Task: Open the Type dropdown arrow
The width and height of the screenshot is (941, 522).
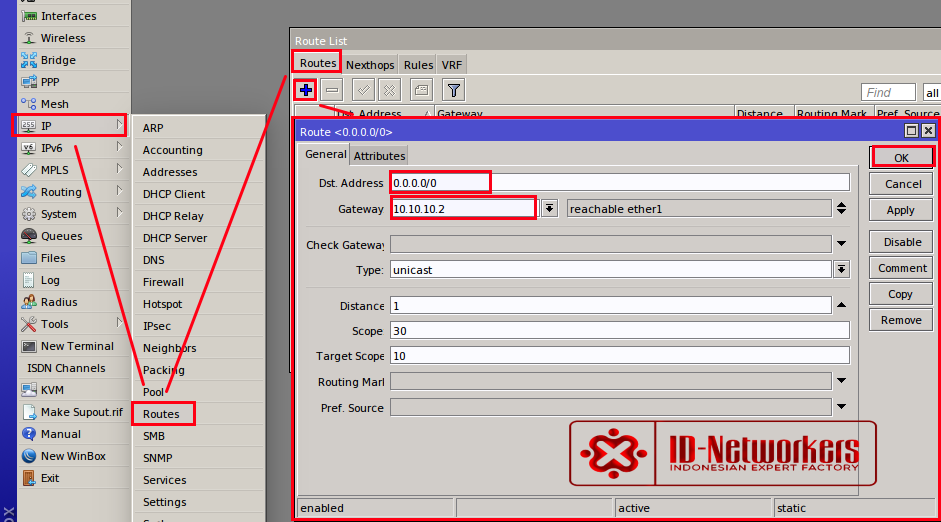Action: coord(841,269)
